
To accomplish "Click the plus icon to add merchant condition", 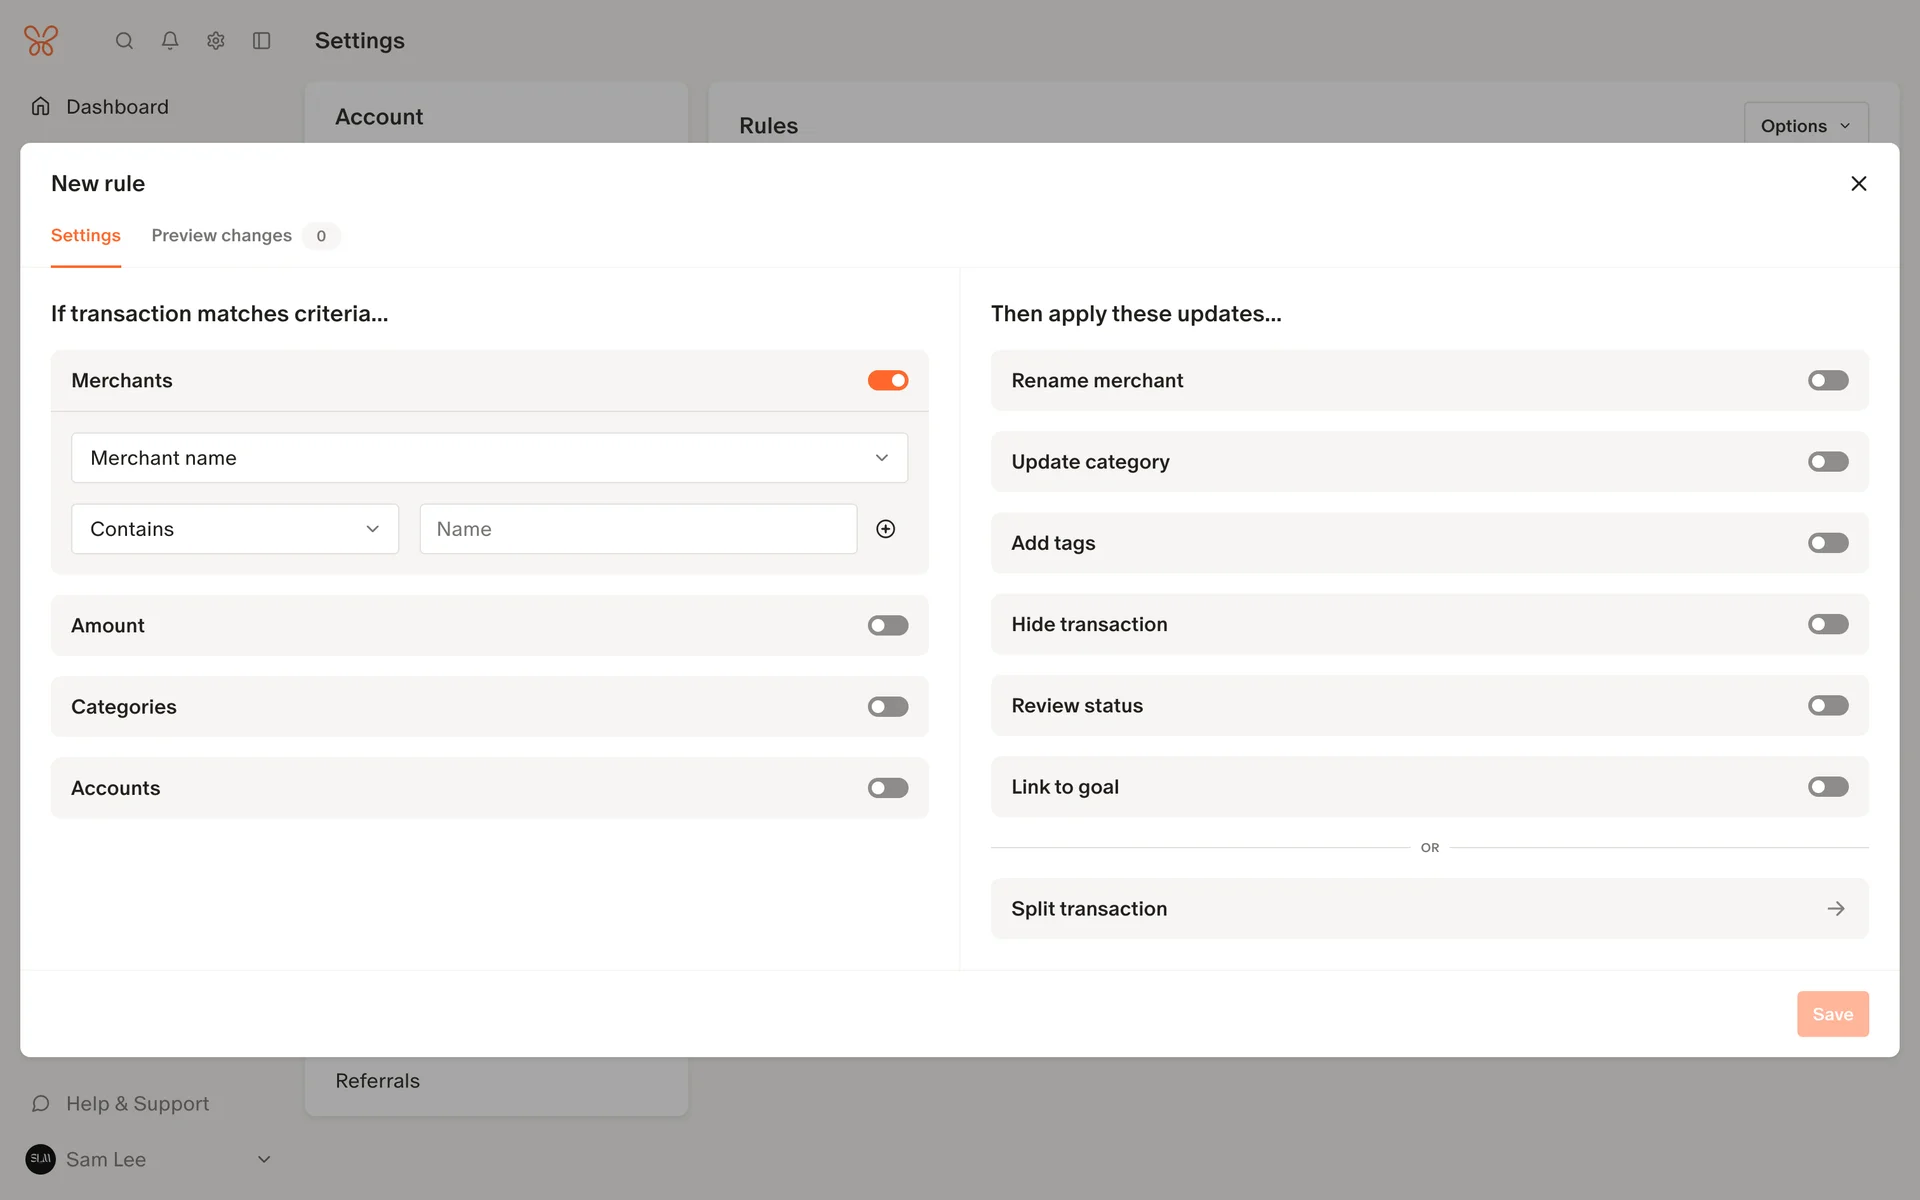I will coord(885,529).
